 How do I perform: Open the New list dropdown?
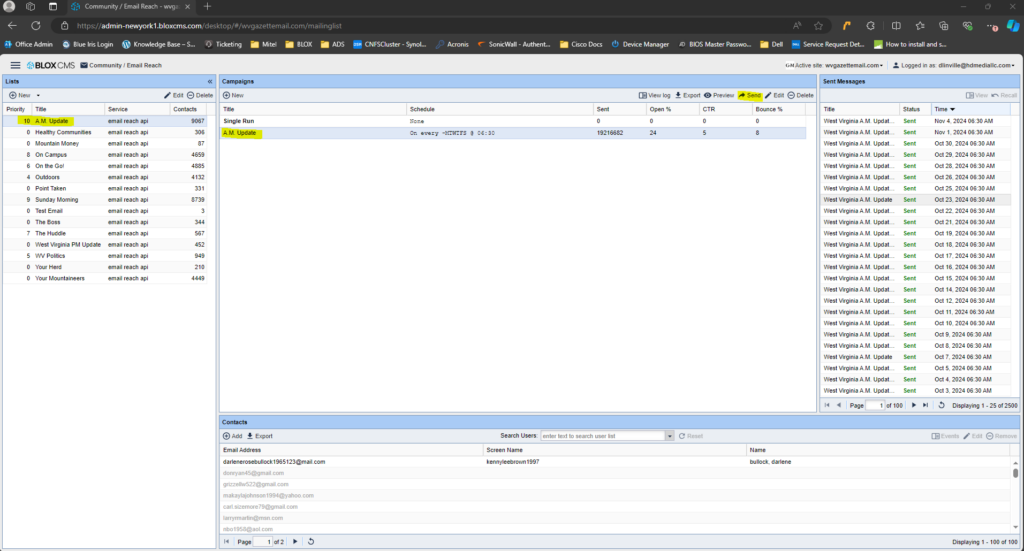tap(20, 95)
